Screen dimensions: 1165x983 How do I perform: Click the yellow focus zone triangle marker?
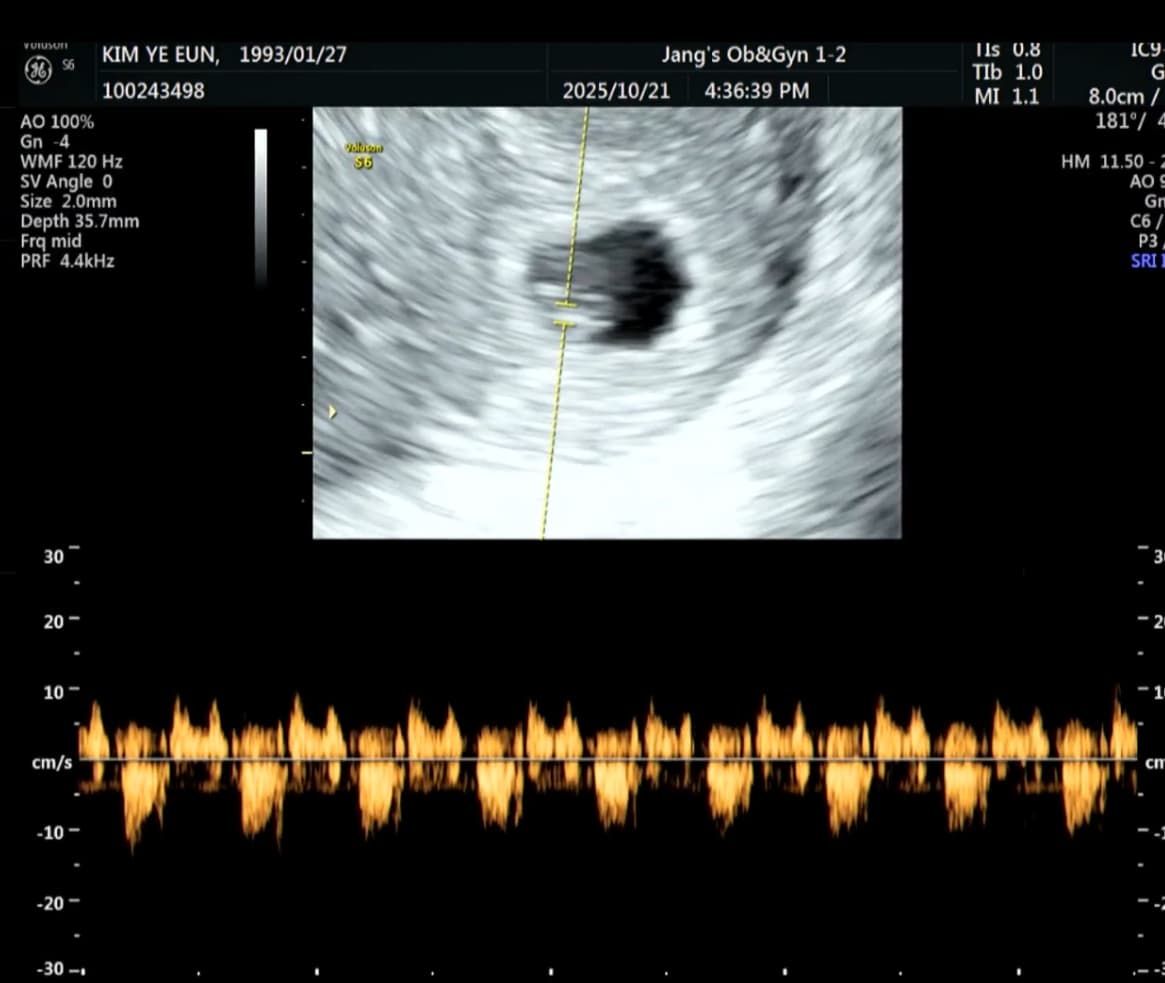point(332,411)
